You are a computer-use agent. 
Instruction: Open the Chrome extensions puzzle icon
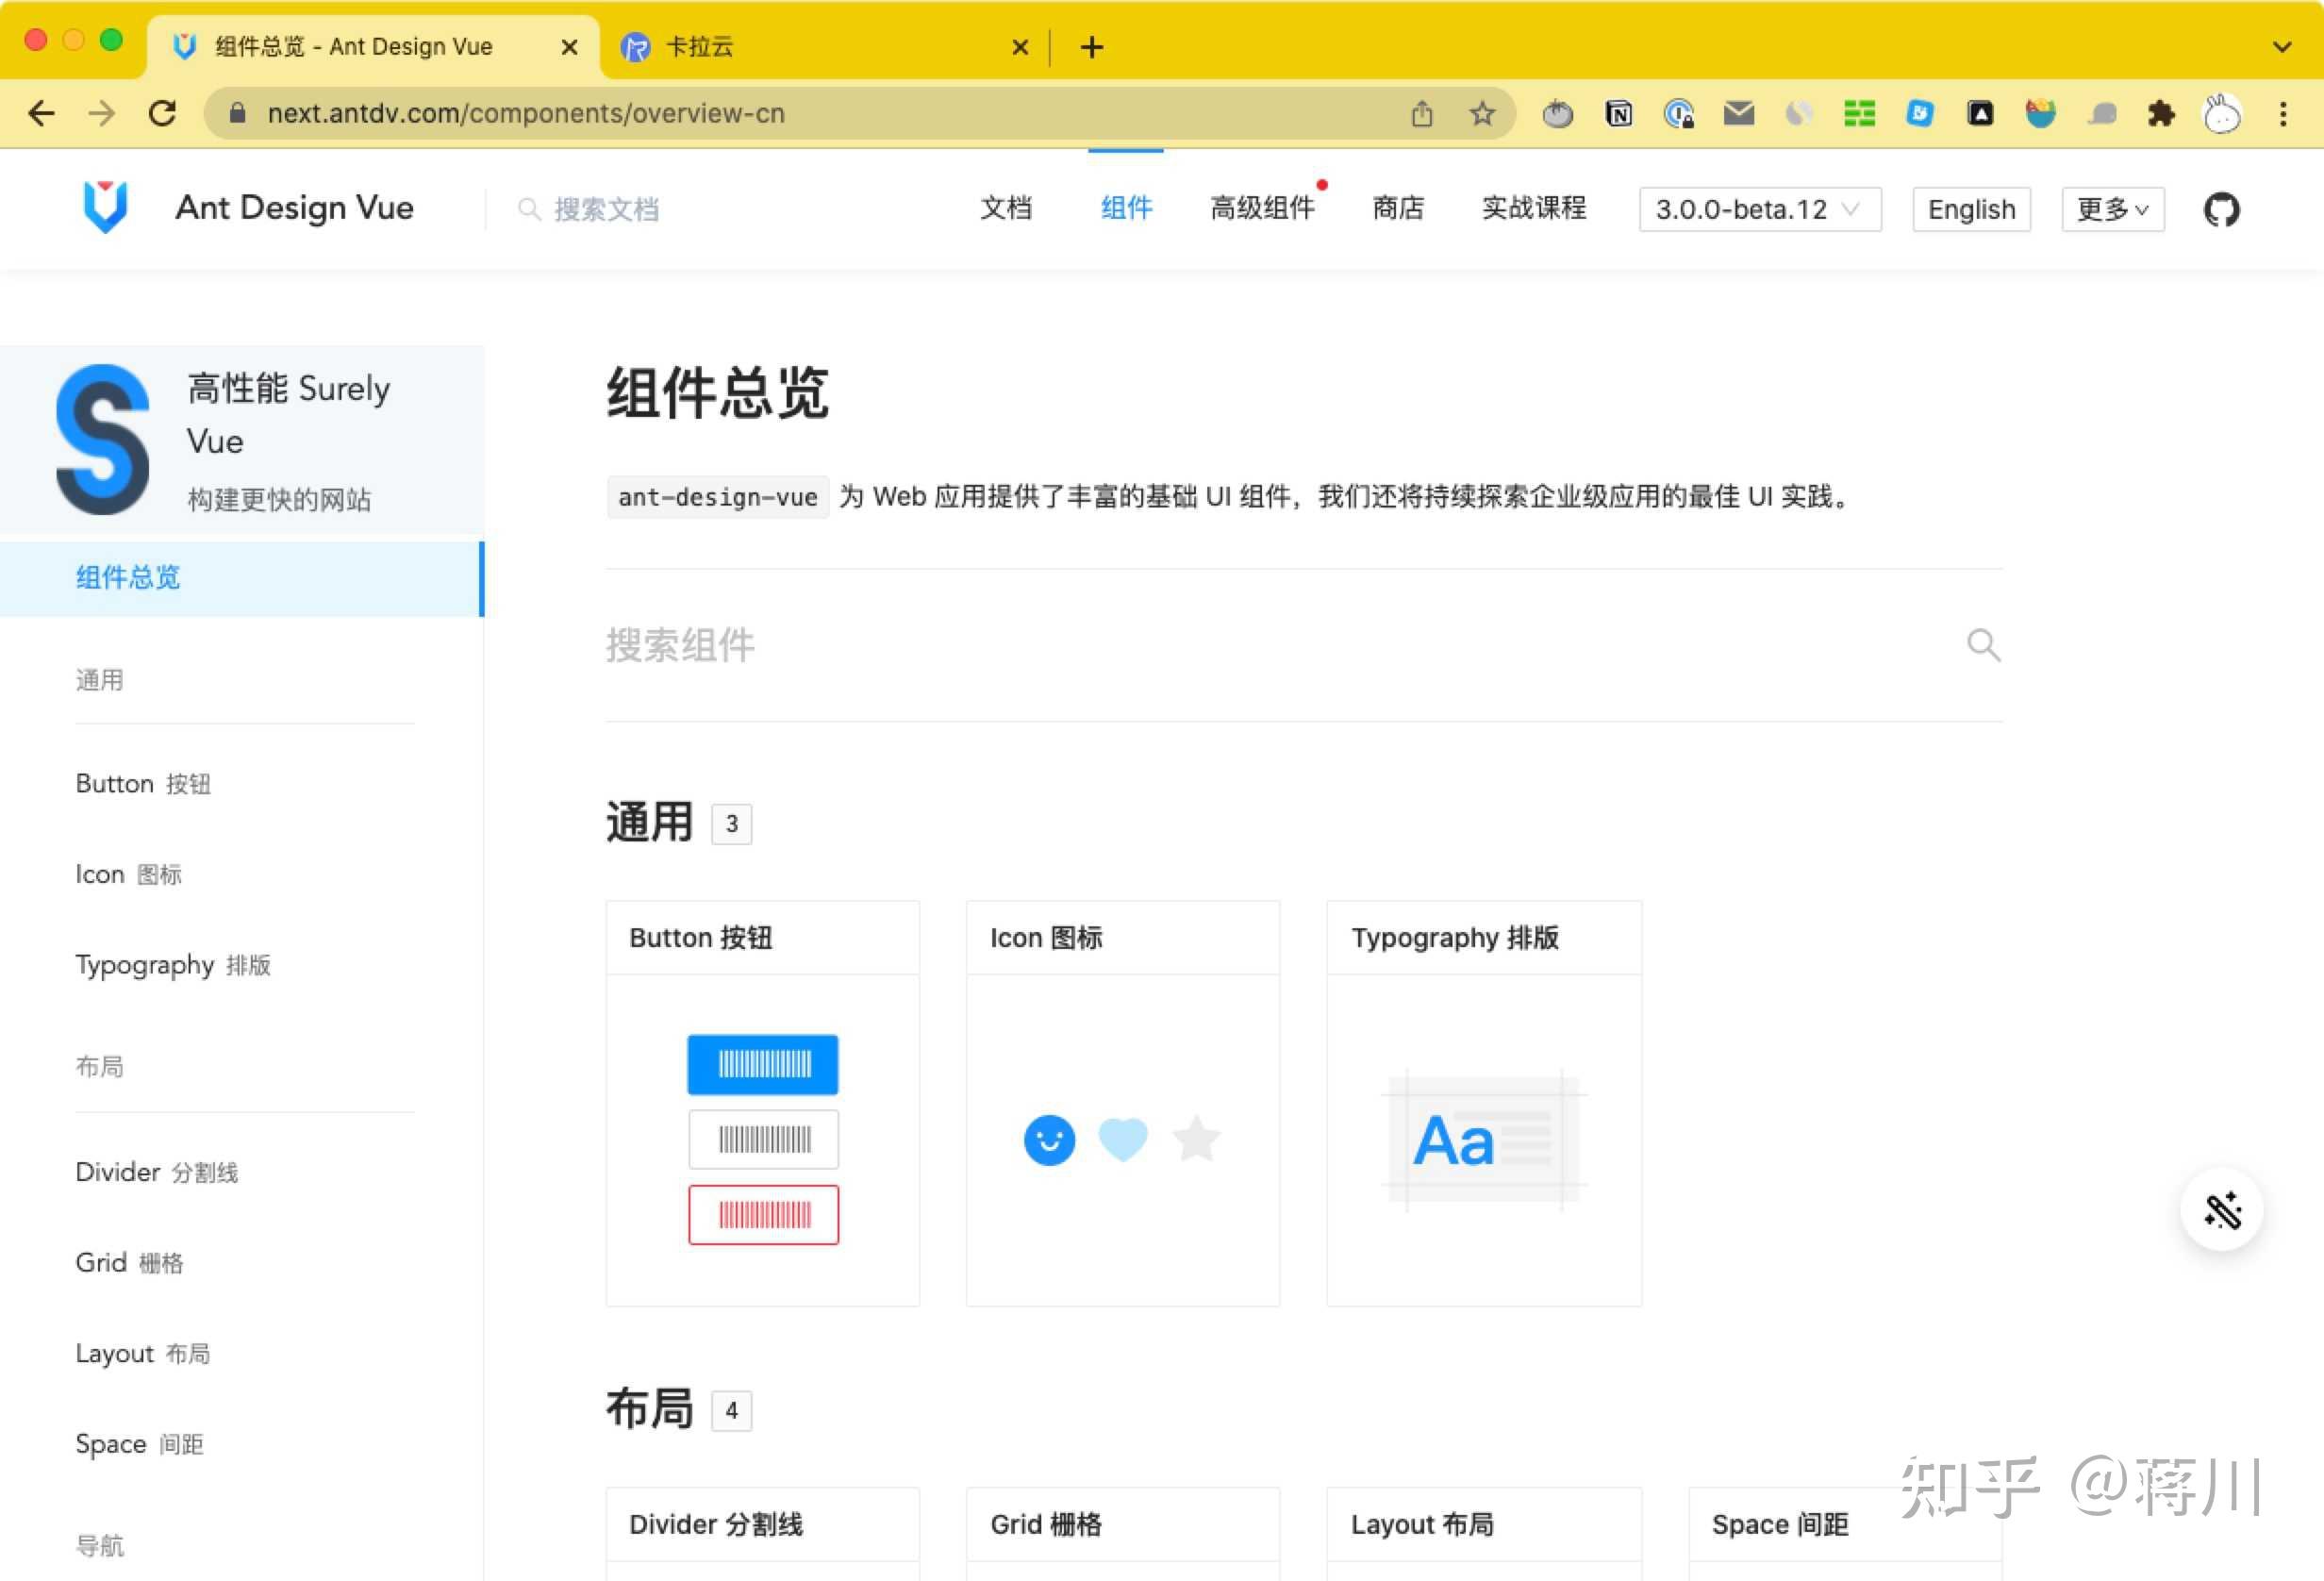click(x=2160, y=113)
